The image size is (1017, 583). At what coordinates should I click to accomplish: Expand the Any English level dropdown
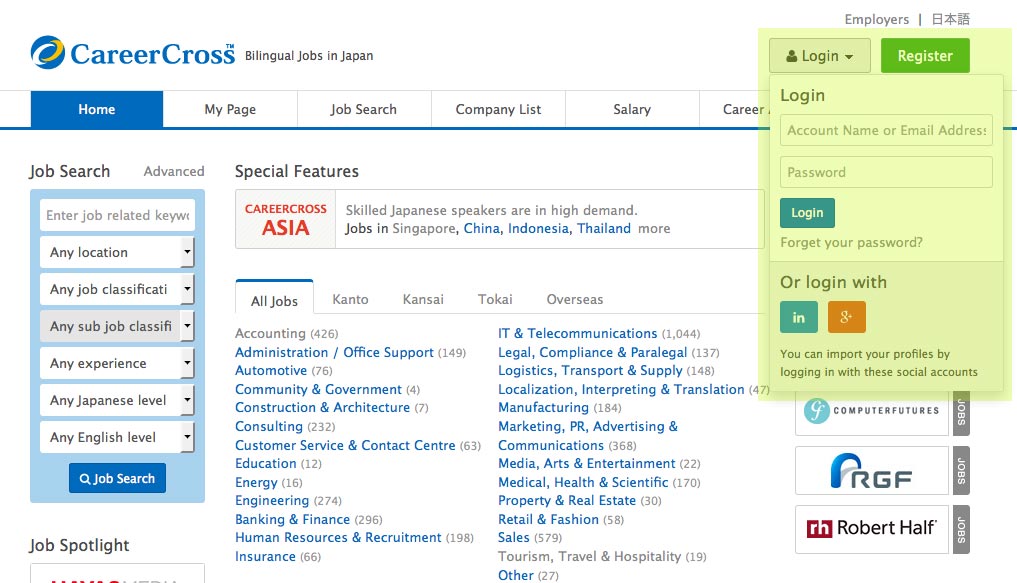117,437
